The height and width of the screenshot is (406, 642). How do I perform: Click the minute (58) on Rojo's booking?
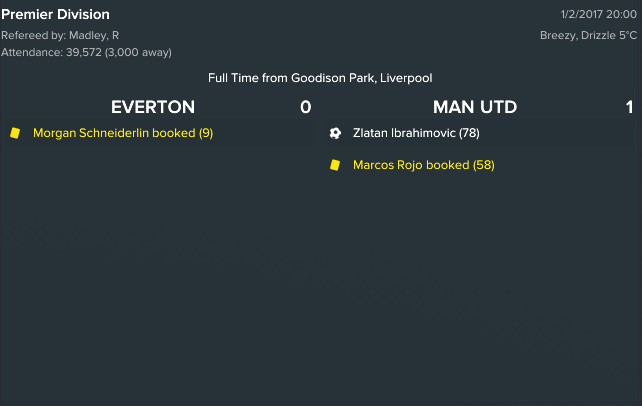[x=484, y=165]
